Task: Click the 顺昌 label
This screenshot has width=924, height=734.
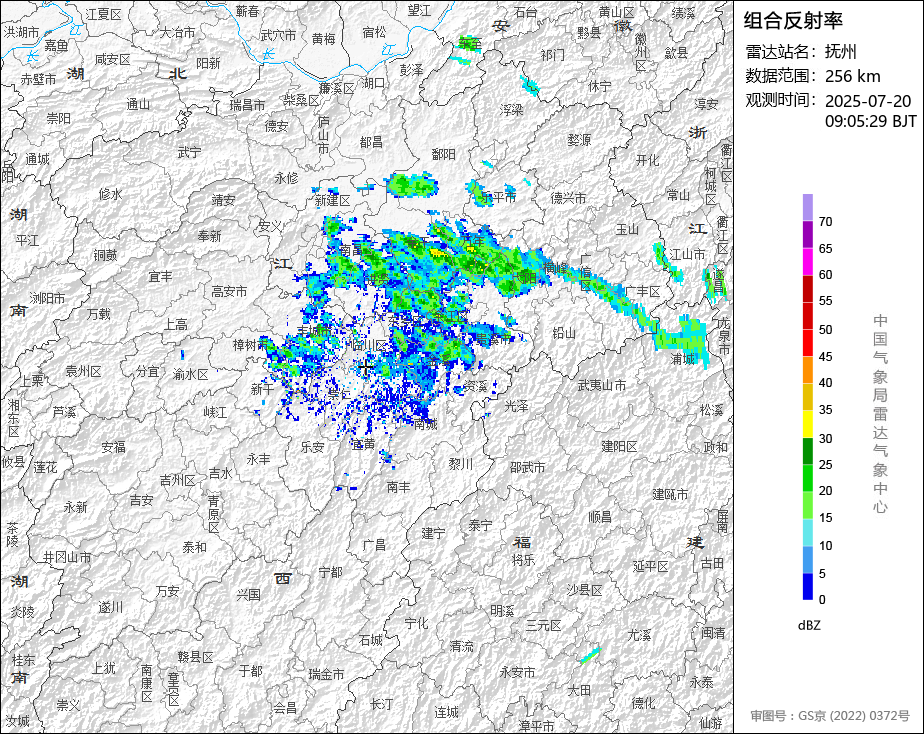Action: [x=600, y=517]
